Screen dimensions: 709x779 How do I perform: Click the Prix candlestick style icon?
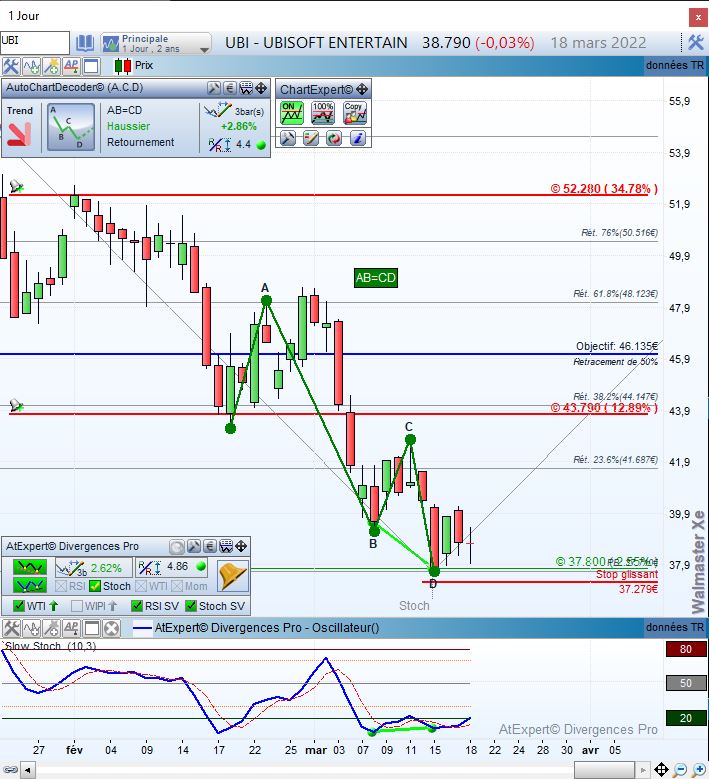tap(122, 66)
